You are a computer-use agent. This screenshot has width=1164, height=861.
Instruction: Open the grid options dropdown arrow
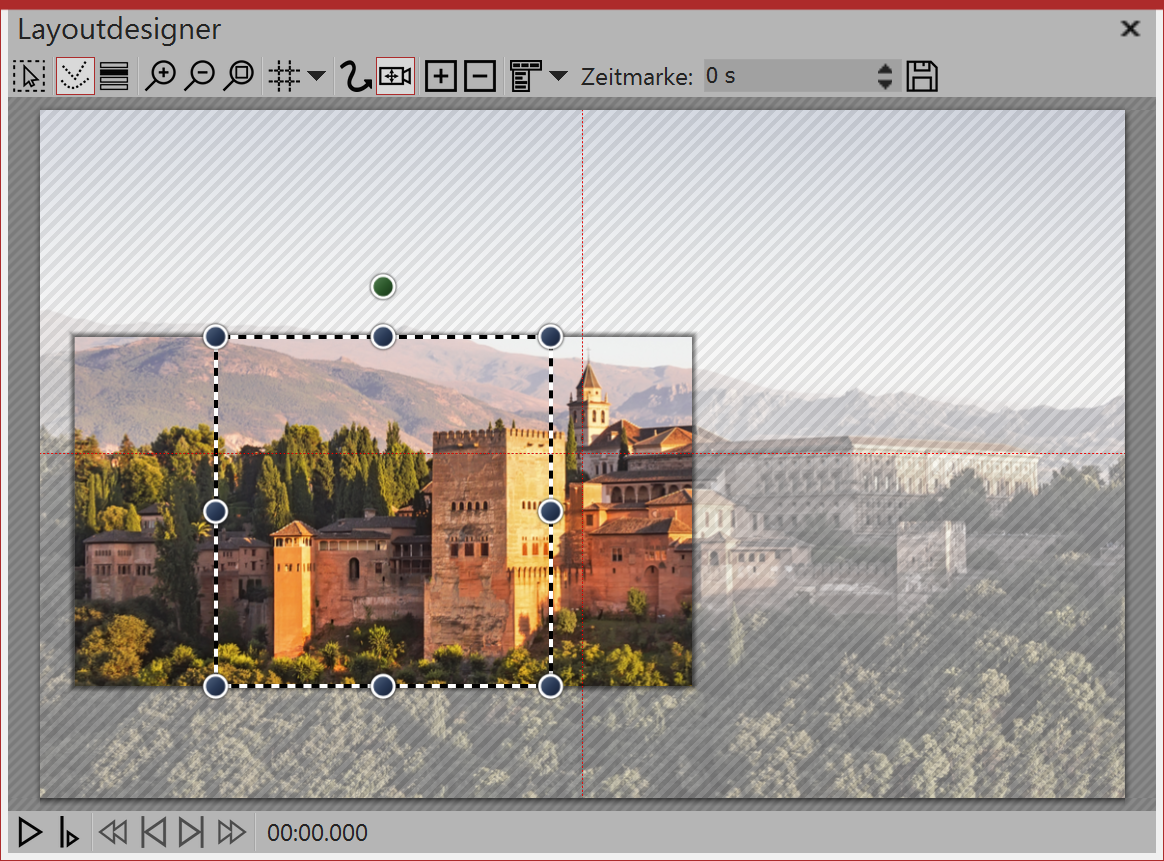316,75
